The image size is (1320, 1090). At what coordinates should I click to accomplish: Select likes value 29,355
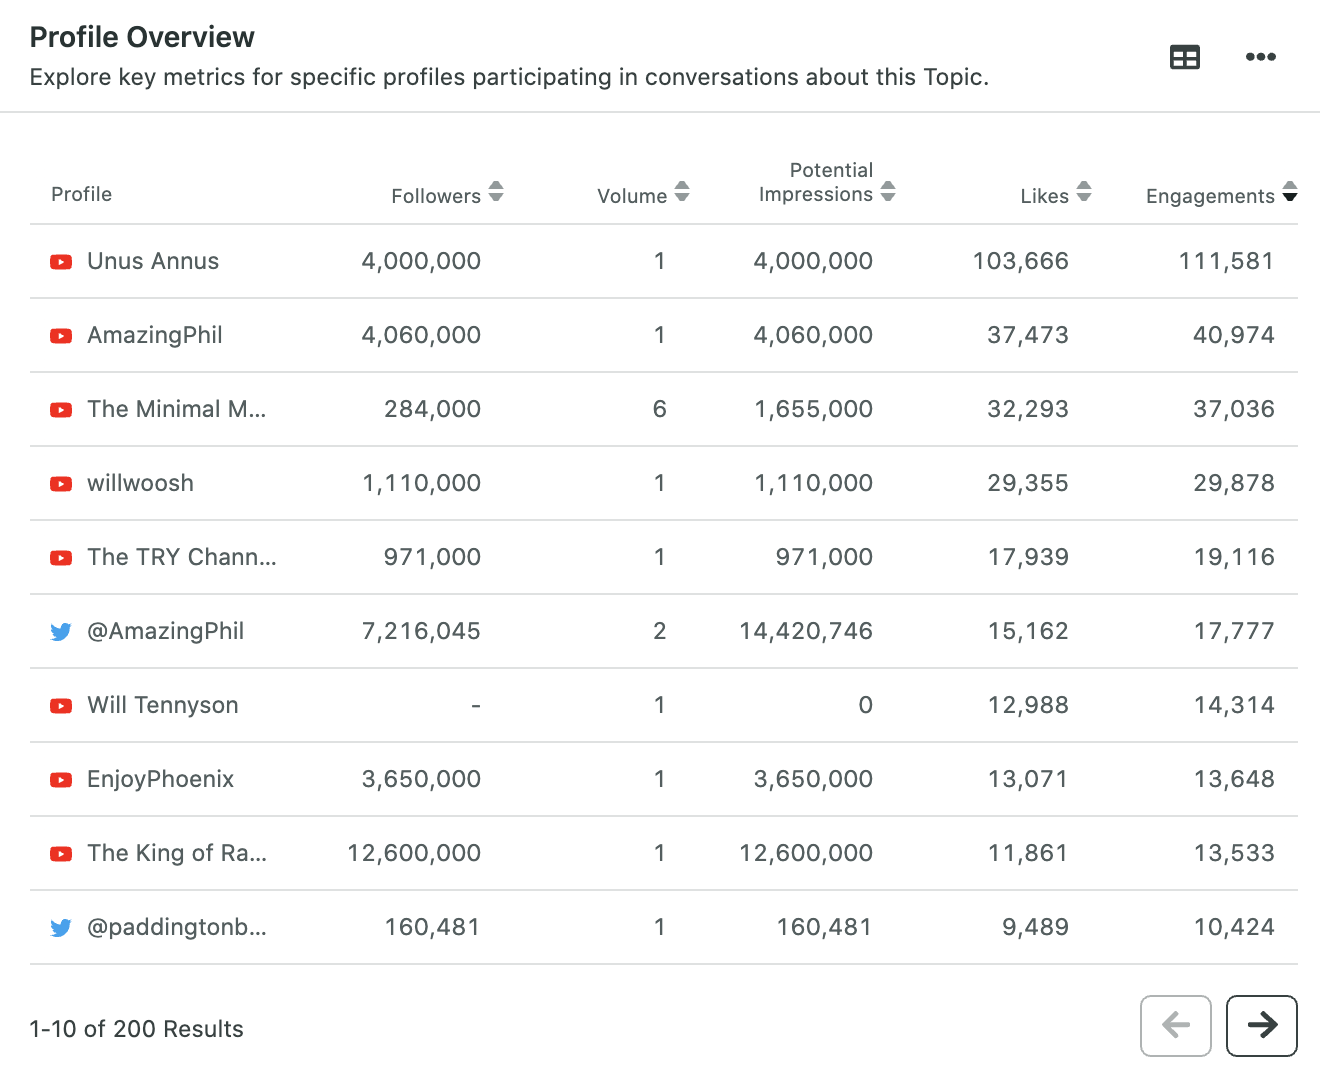[1028, 483]
